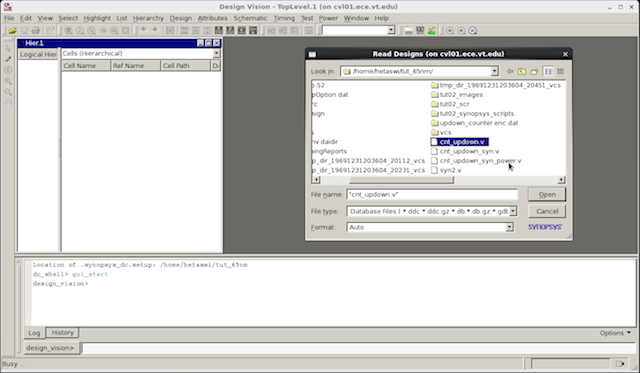Click the print icon in main toolbar
Image resolution: width=640 pixels, height=373 pixels.
[x=36, y=31]
